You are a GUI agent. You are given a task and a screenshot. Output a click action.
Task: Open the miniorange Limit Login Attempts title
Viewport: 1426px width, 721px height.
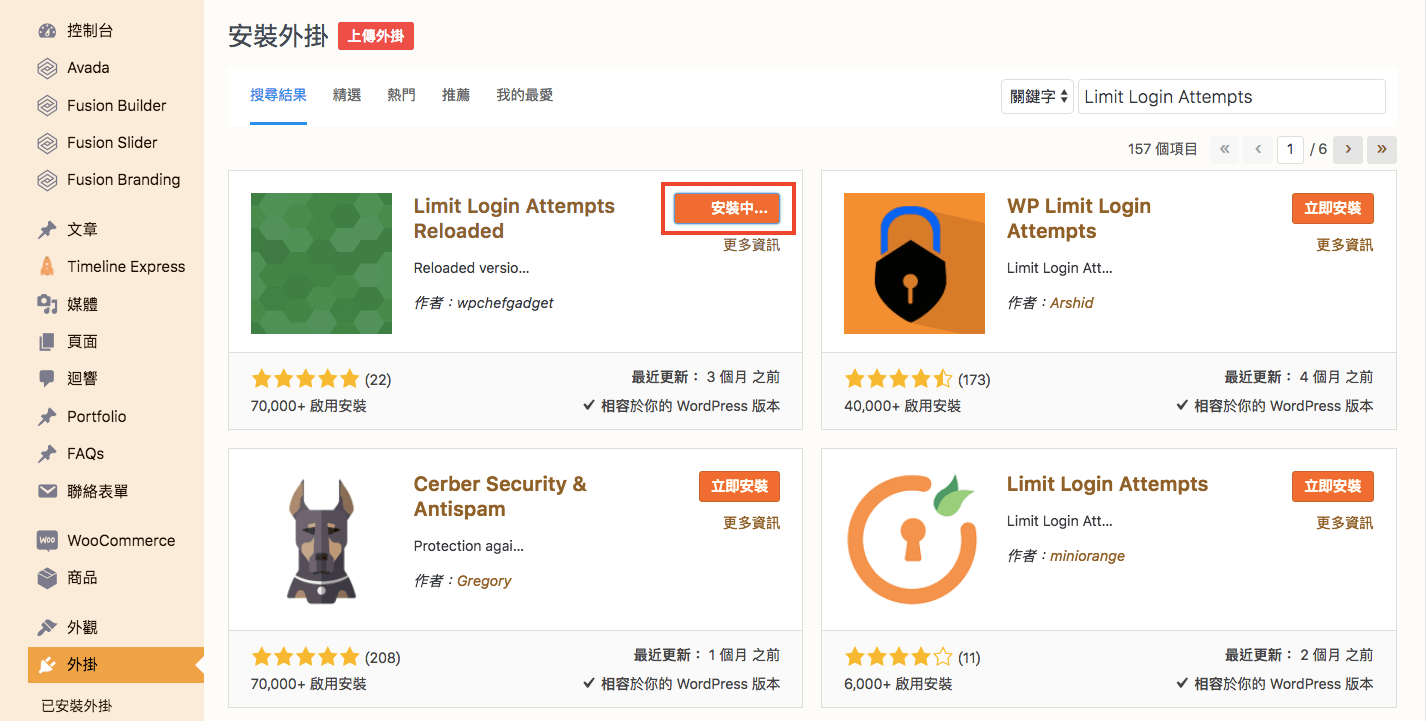[1108, 484]
